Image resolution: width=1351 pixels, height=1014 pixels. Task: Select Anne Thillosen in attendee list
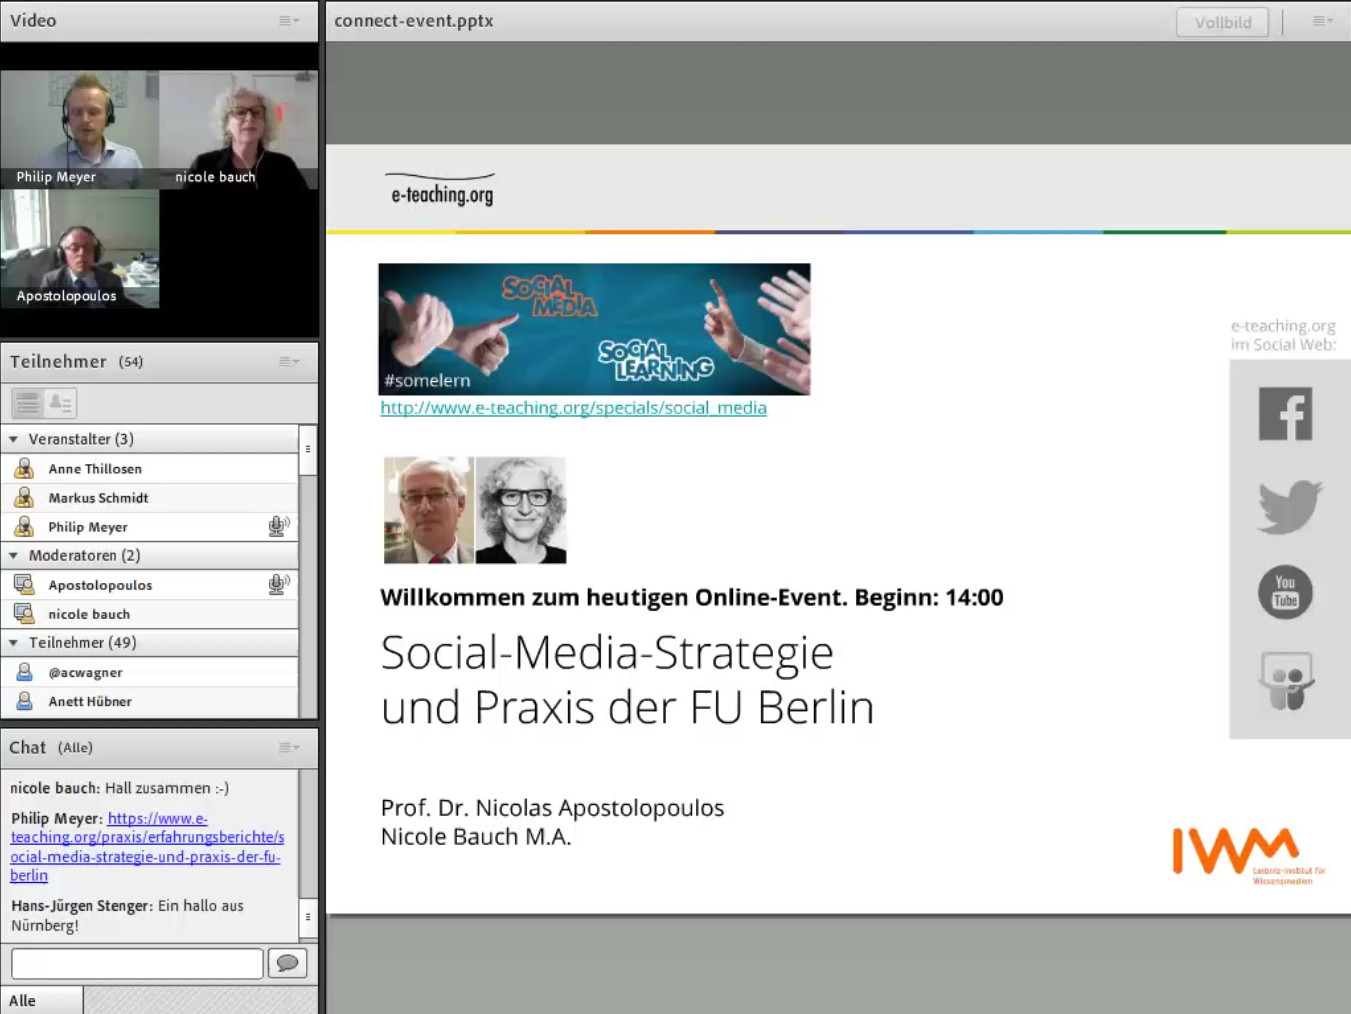(x=150, y=468)
